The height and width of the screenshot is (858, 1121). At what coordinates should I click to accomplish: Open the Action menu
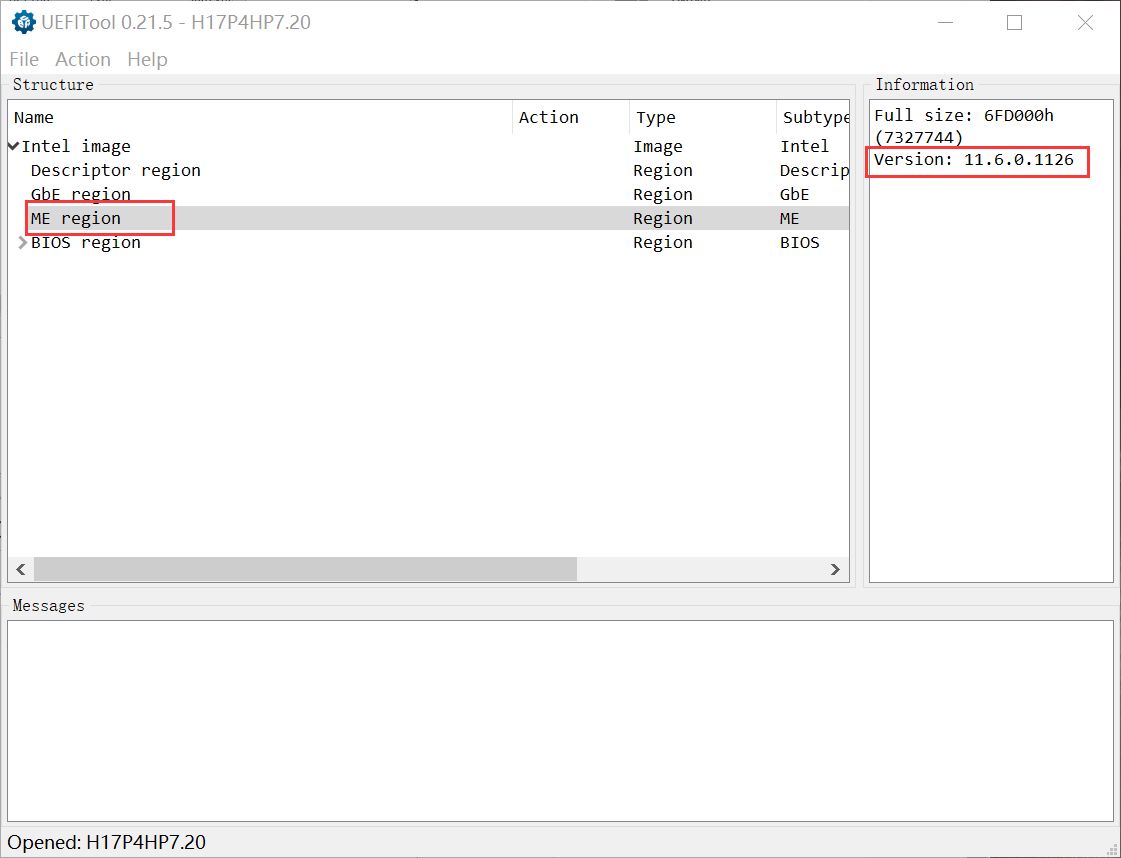point(83,59)
